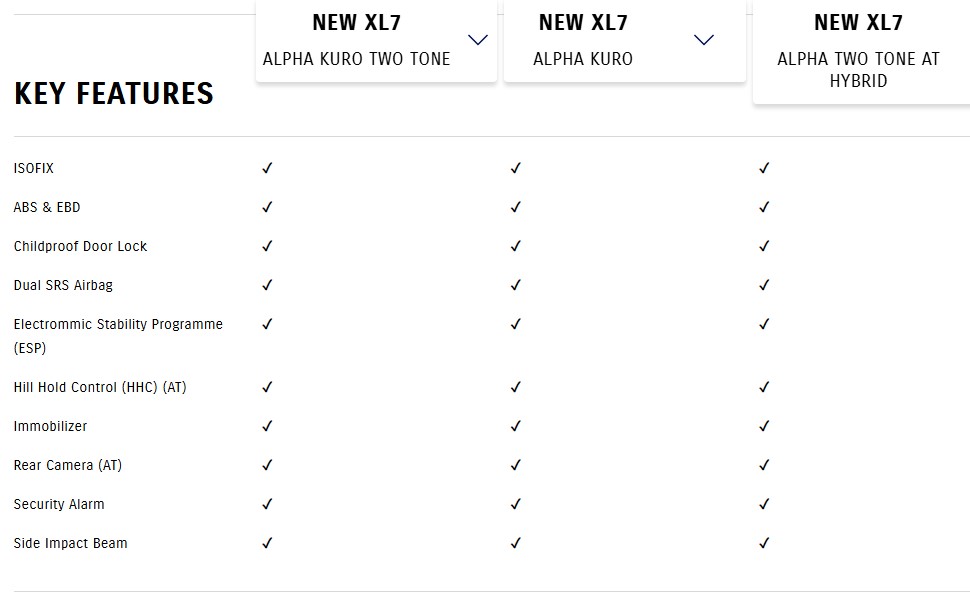This screenshot has width=970, height=592.
Task: Click Immobilizer checkmark for Alpha Kuro Two Tone
Action: click(x=267, y=426)
